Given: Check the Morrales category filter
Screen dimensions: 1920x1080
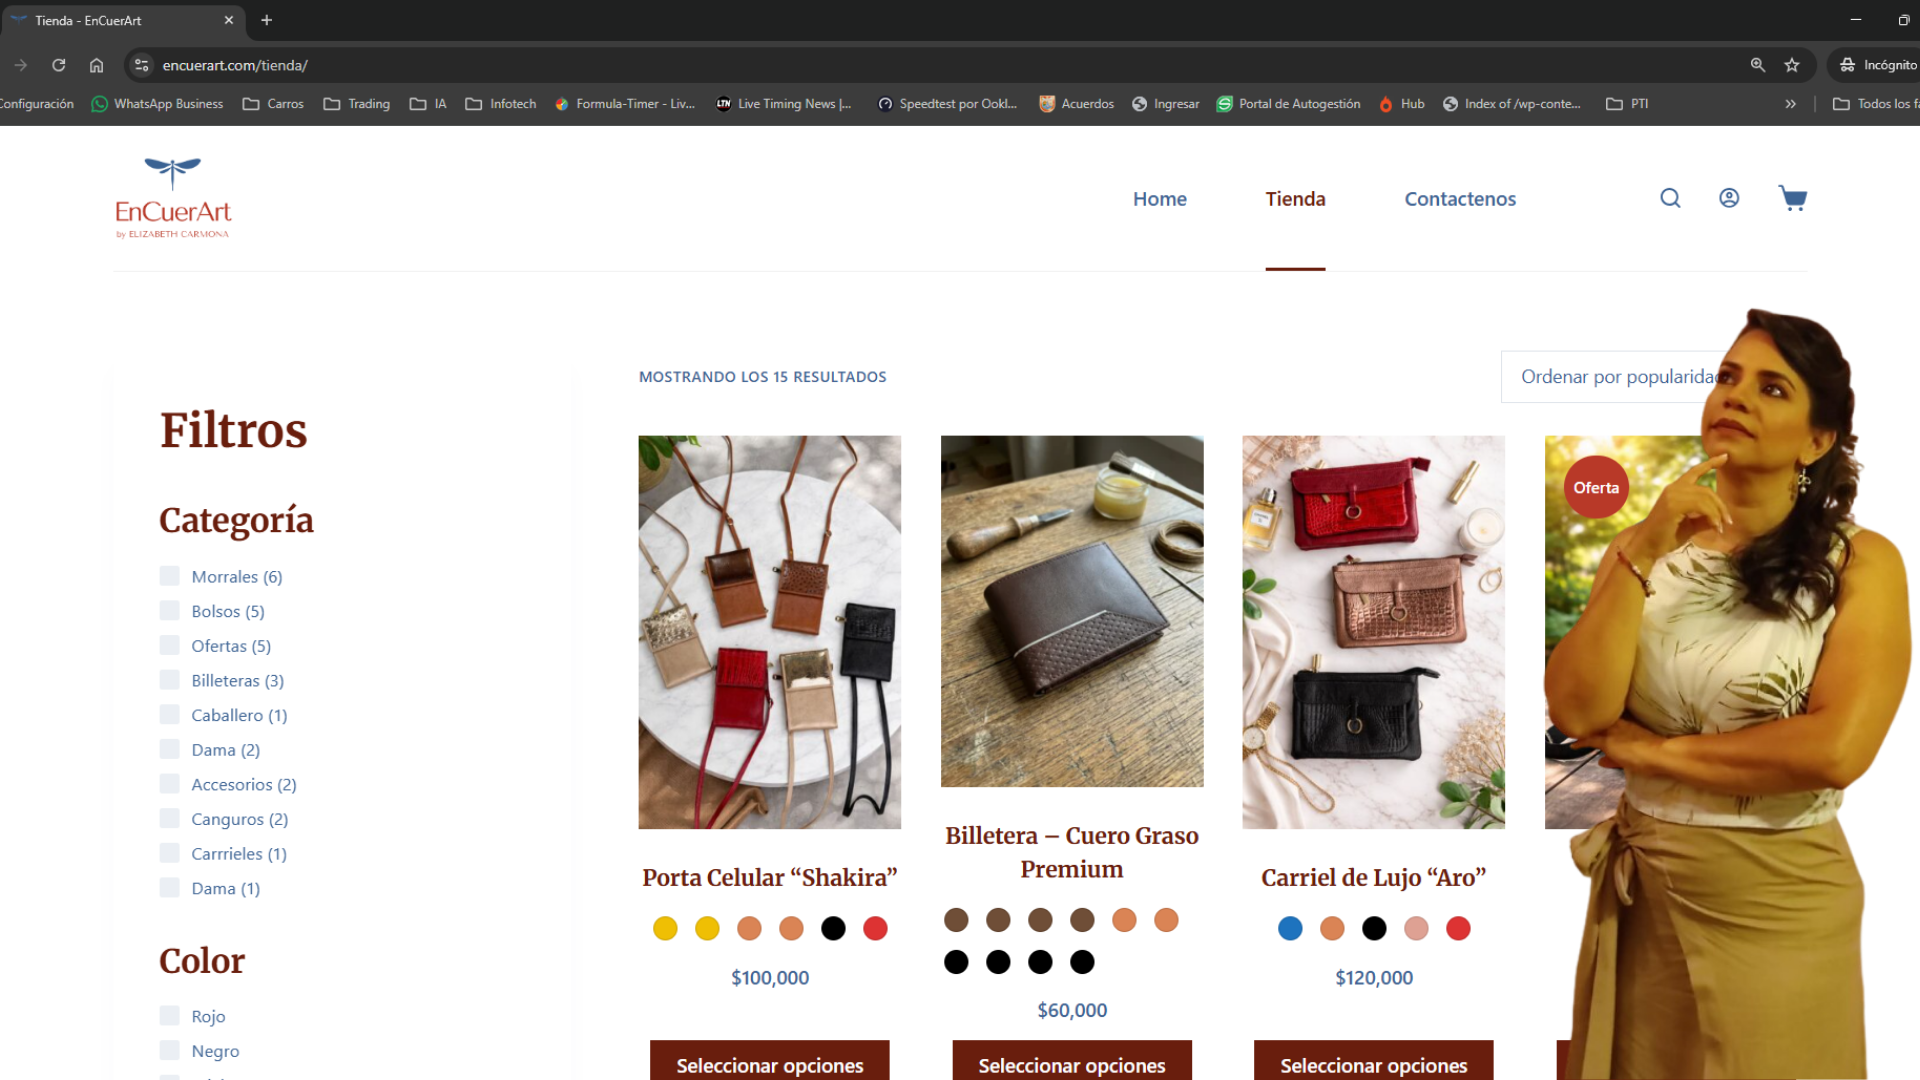Looking at the screenshot, I should pyautogui.click(x=170, y=576).
